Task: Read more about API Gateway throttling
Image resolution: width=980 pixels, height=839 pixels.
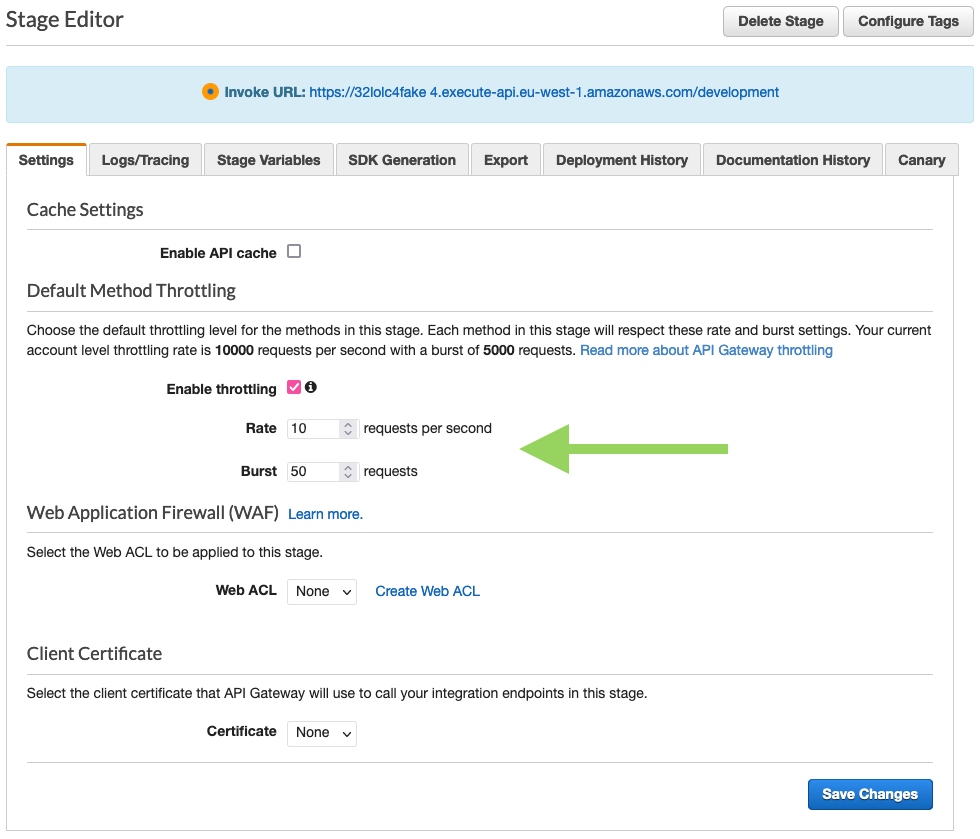Action: click(706, 350)
